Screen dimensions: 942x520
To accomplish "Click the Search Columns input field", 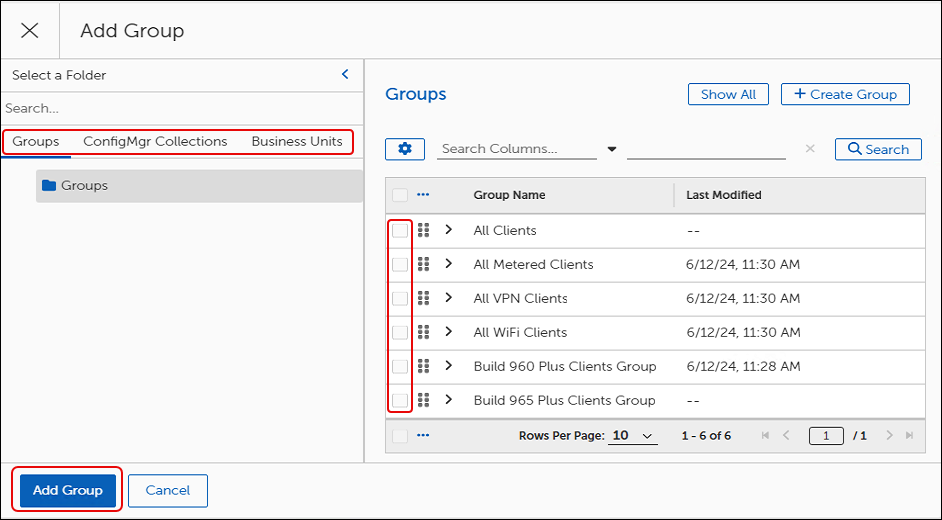I will 517,149.
